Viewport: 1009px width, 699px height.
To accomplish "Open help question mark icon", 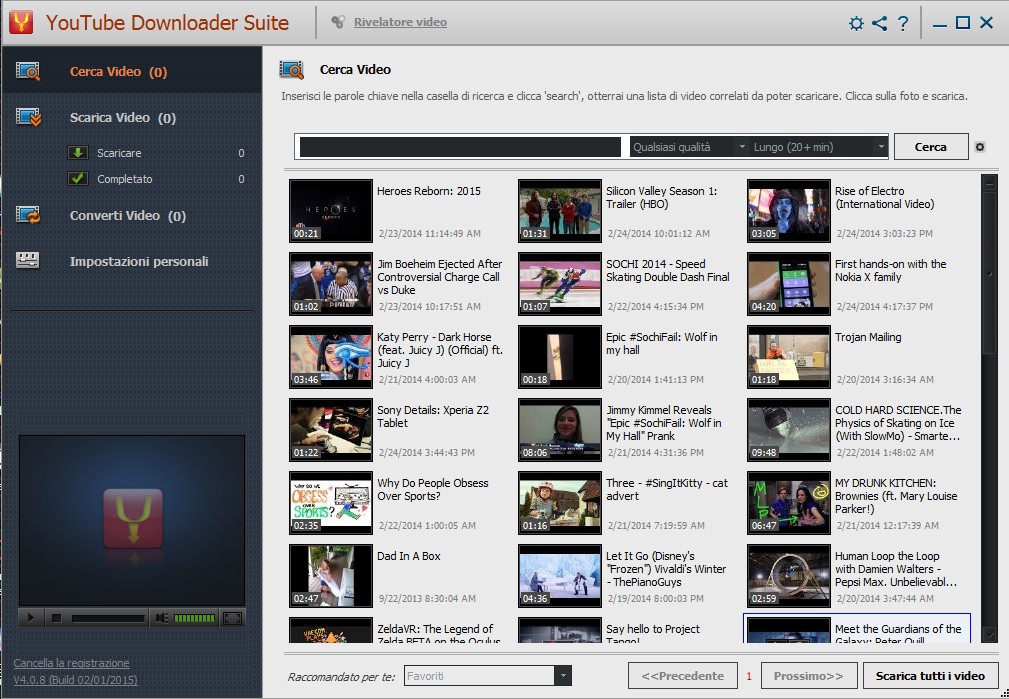I will 903,23.
